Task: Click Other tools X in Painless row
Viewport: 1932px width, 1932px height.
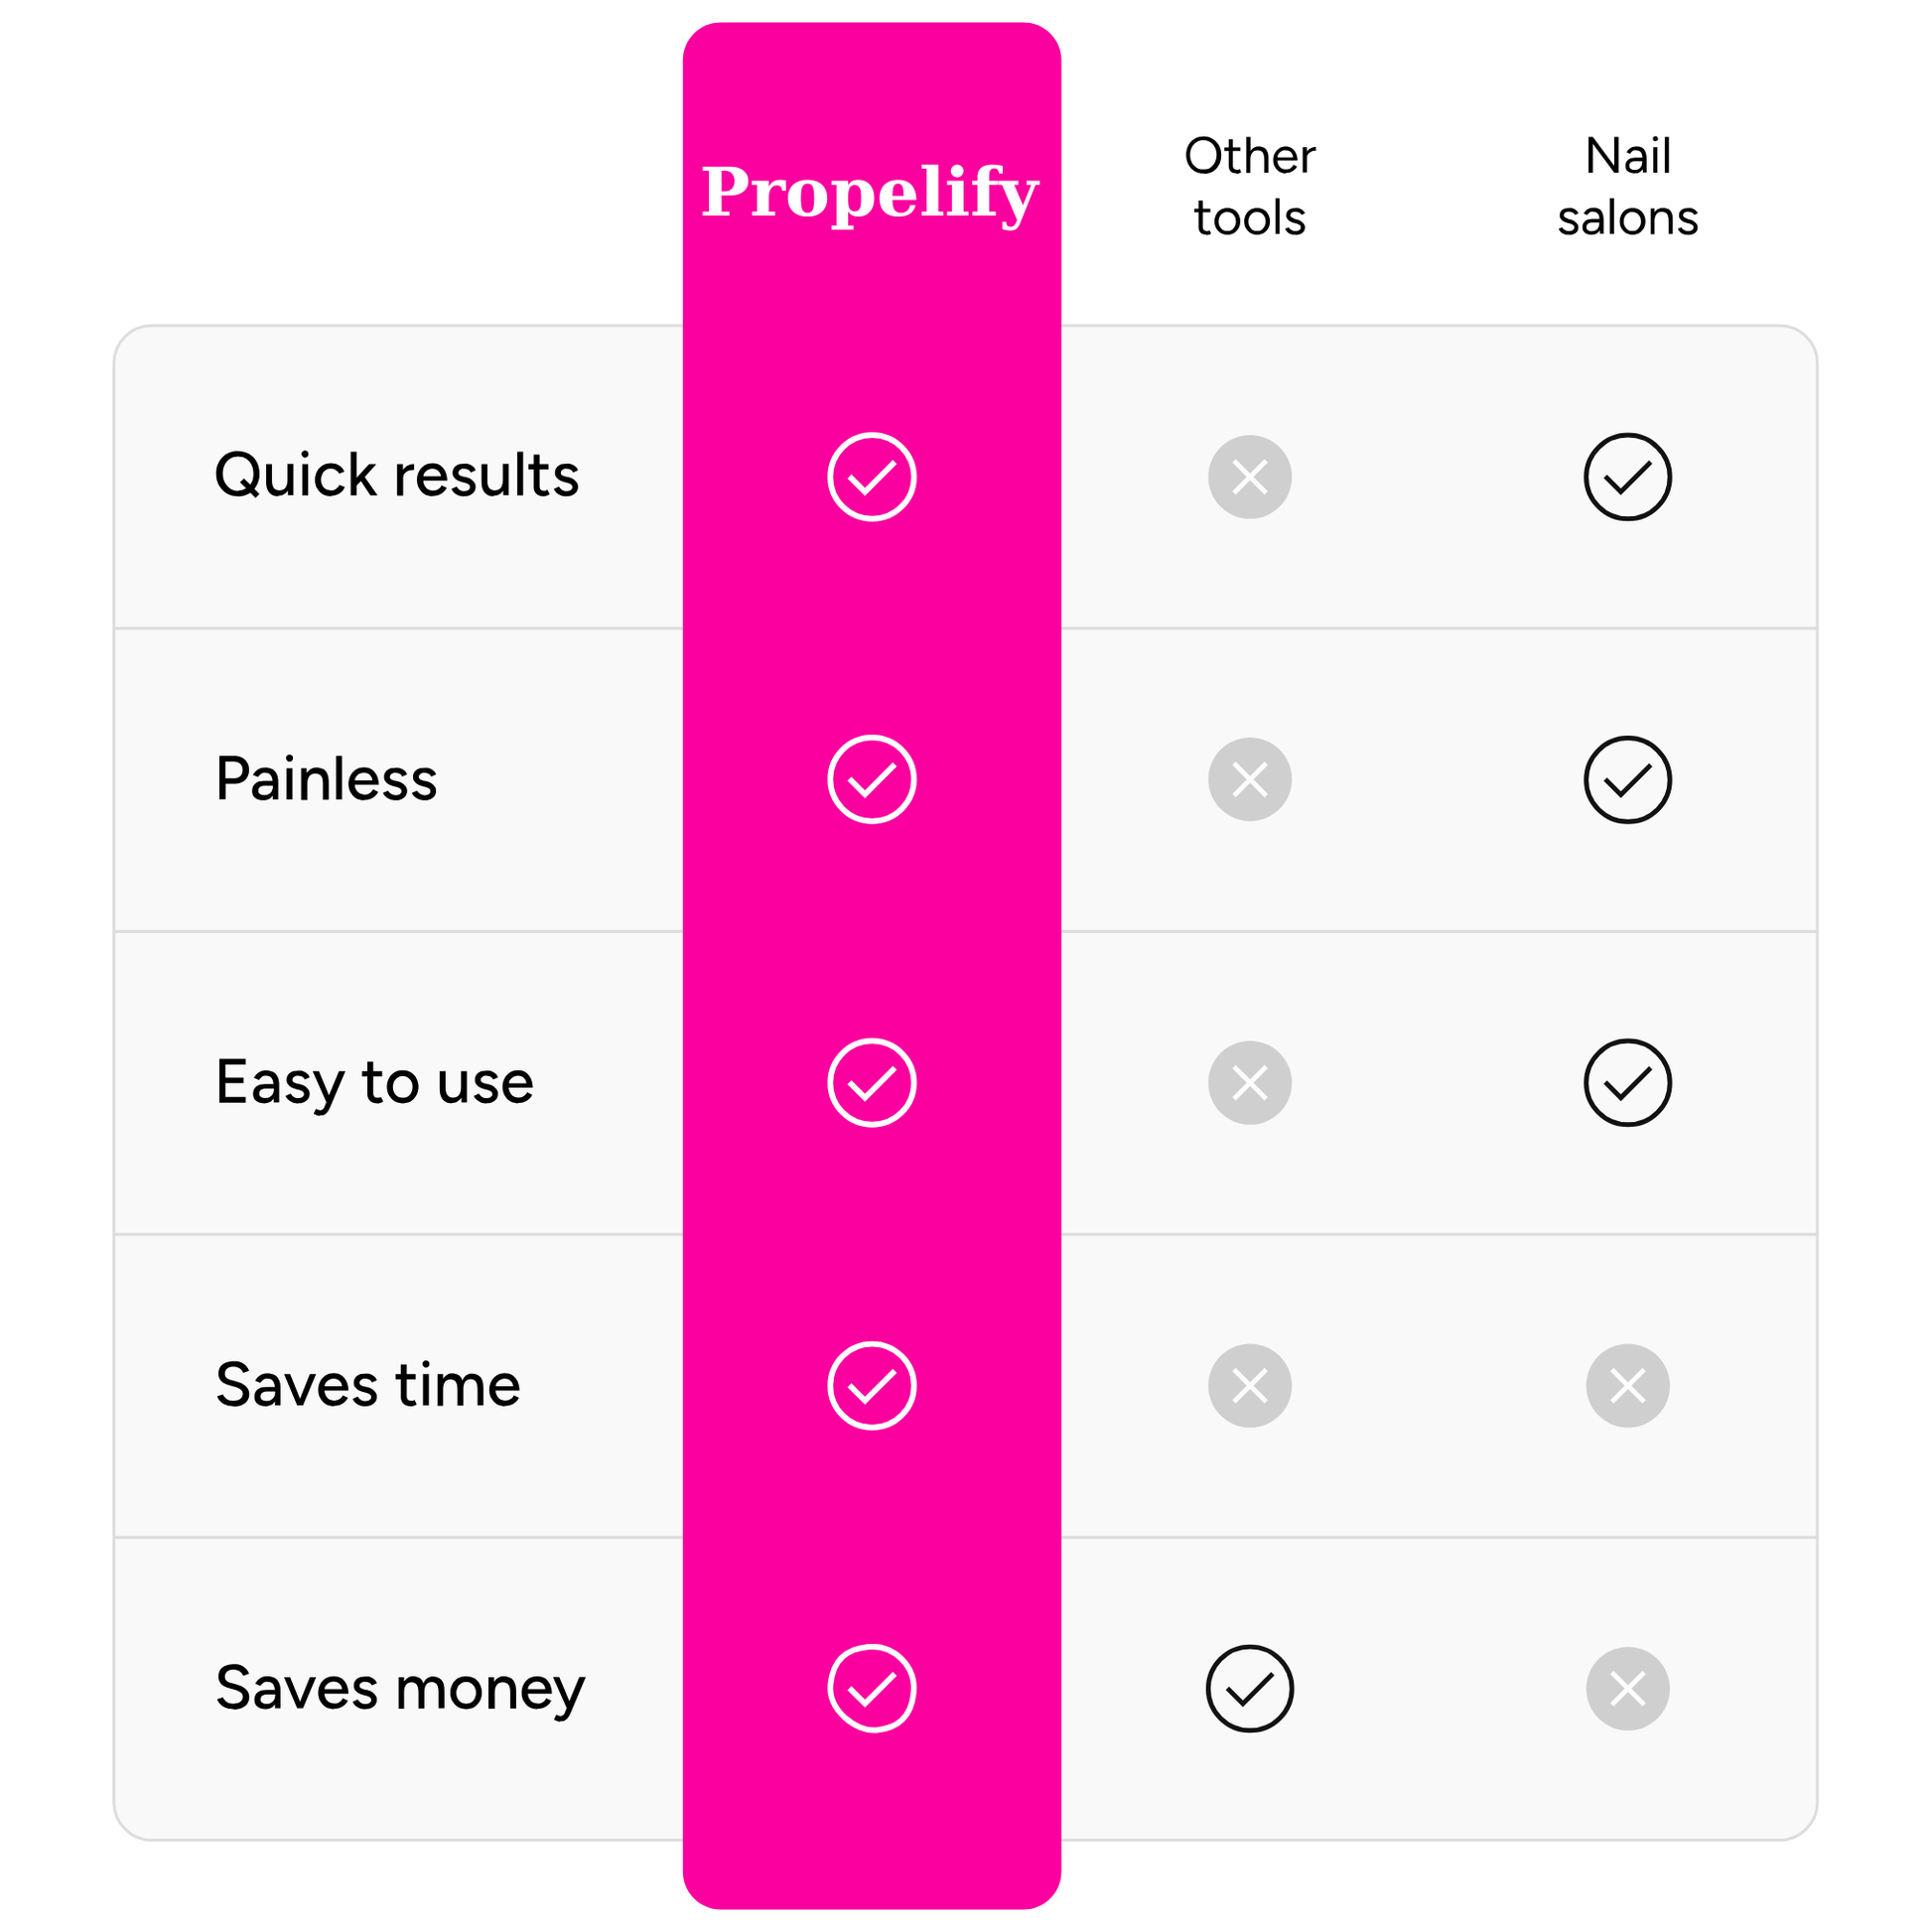Action: (x=1249, y=779)
